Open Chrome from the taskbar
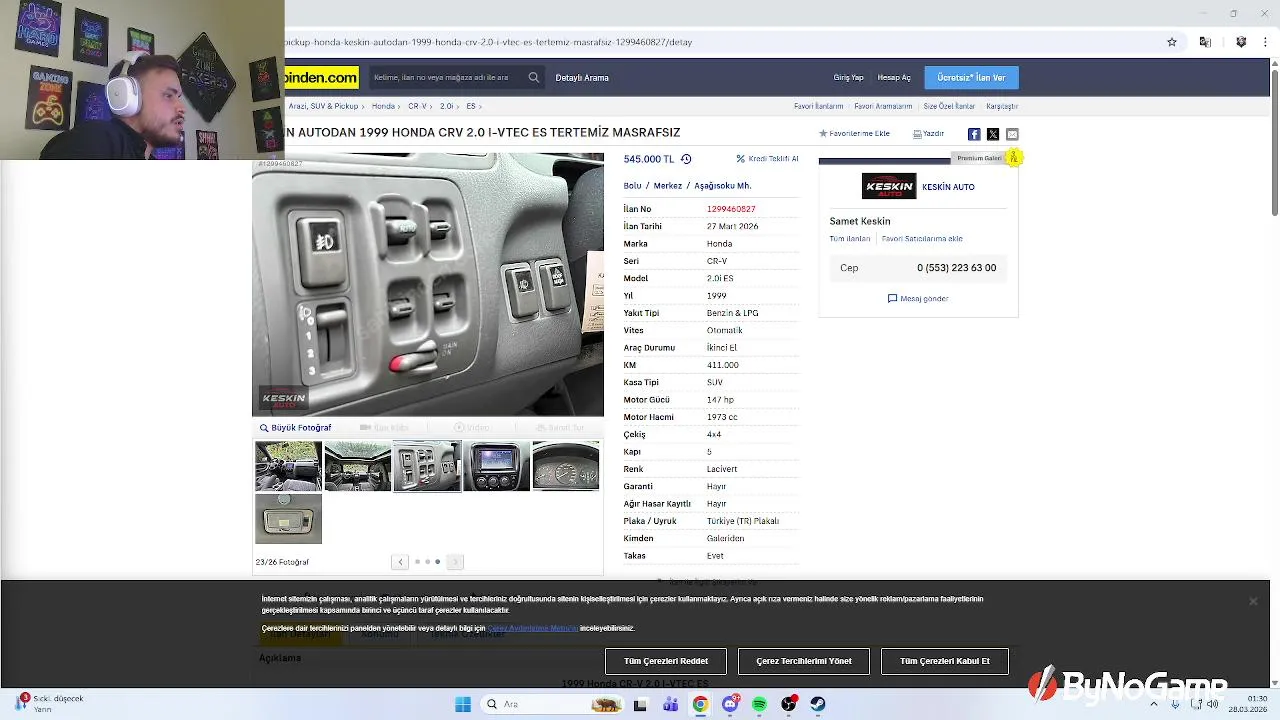Viewport: 1280px width, 720px height. point(700,704)
